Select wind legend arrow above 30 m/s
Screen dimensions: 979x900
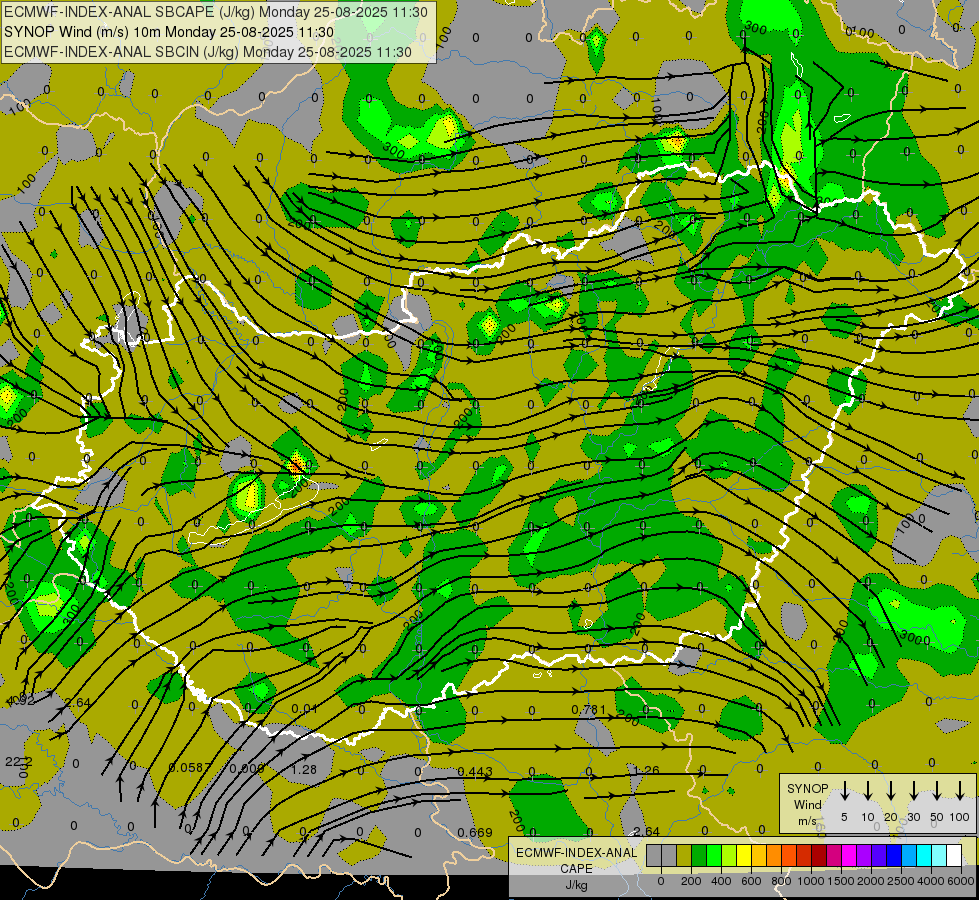tap(913, 790)
